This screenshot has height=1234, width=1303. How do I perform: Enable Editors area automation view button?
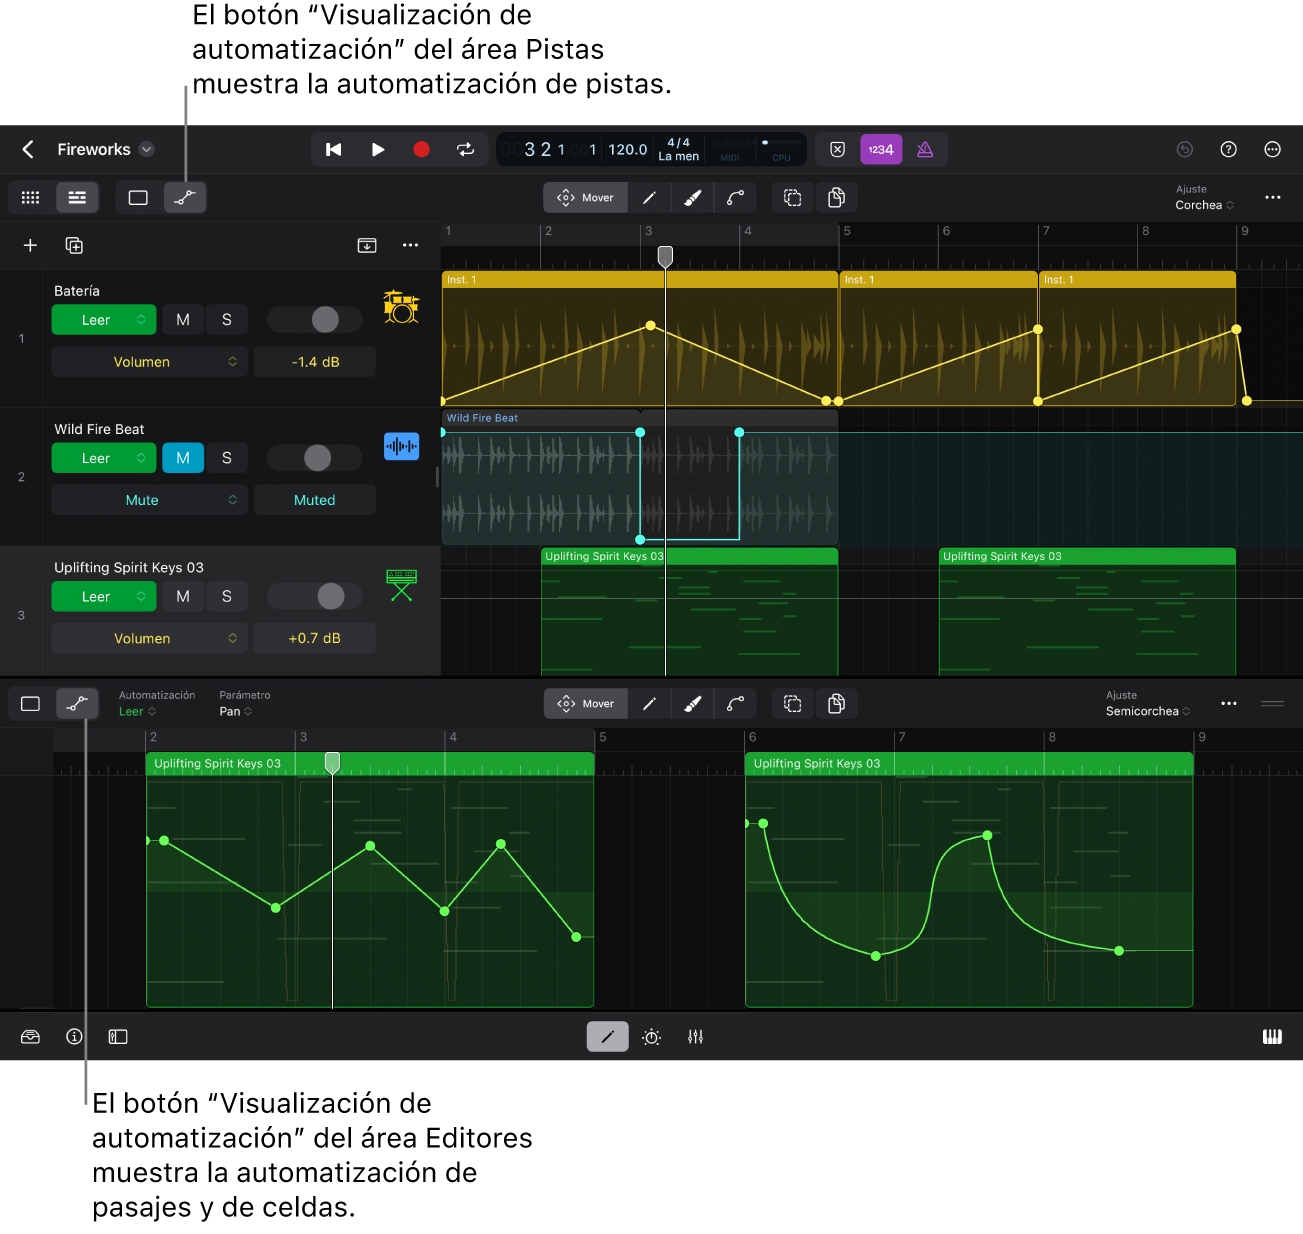click(x=77, y=703)
